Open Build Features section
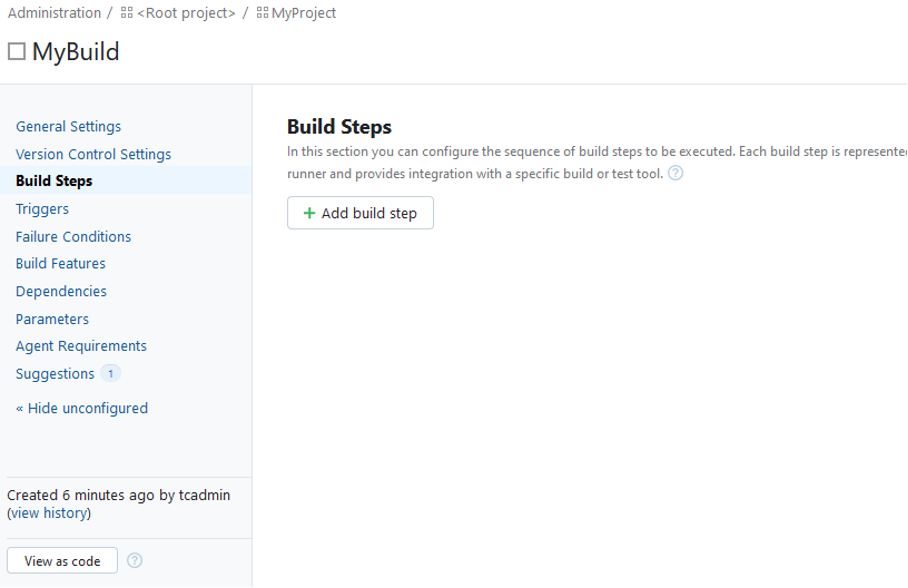The image size is (908, 588). tap(61, 264)
